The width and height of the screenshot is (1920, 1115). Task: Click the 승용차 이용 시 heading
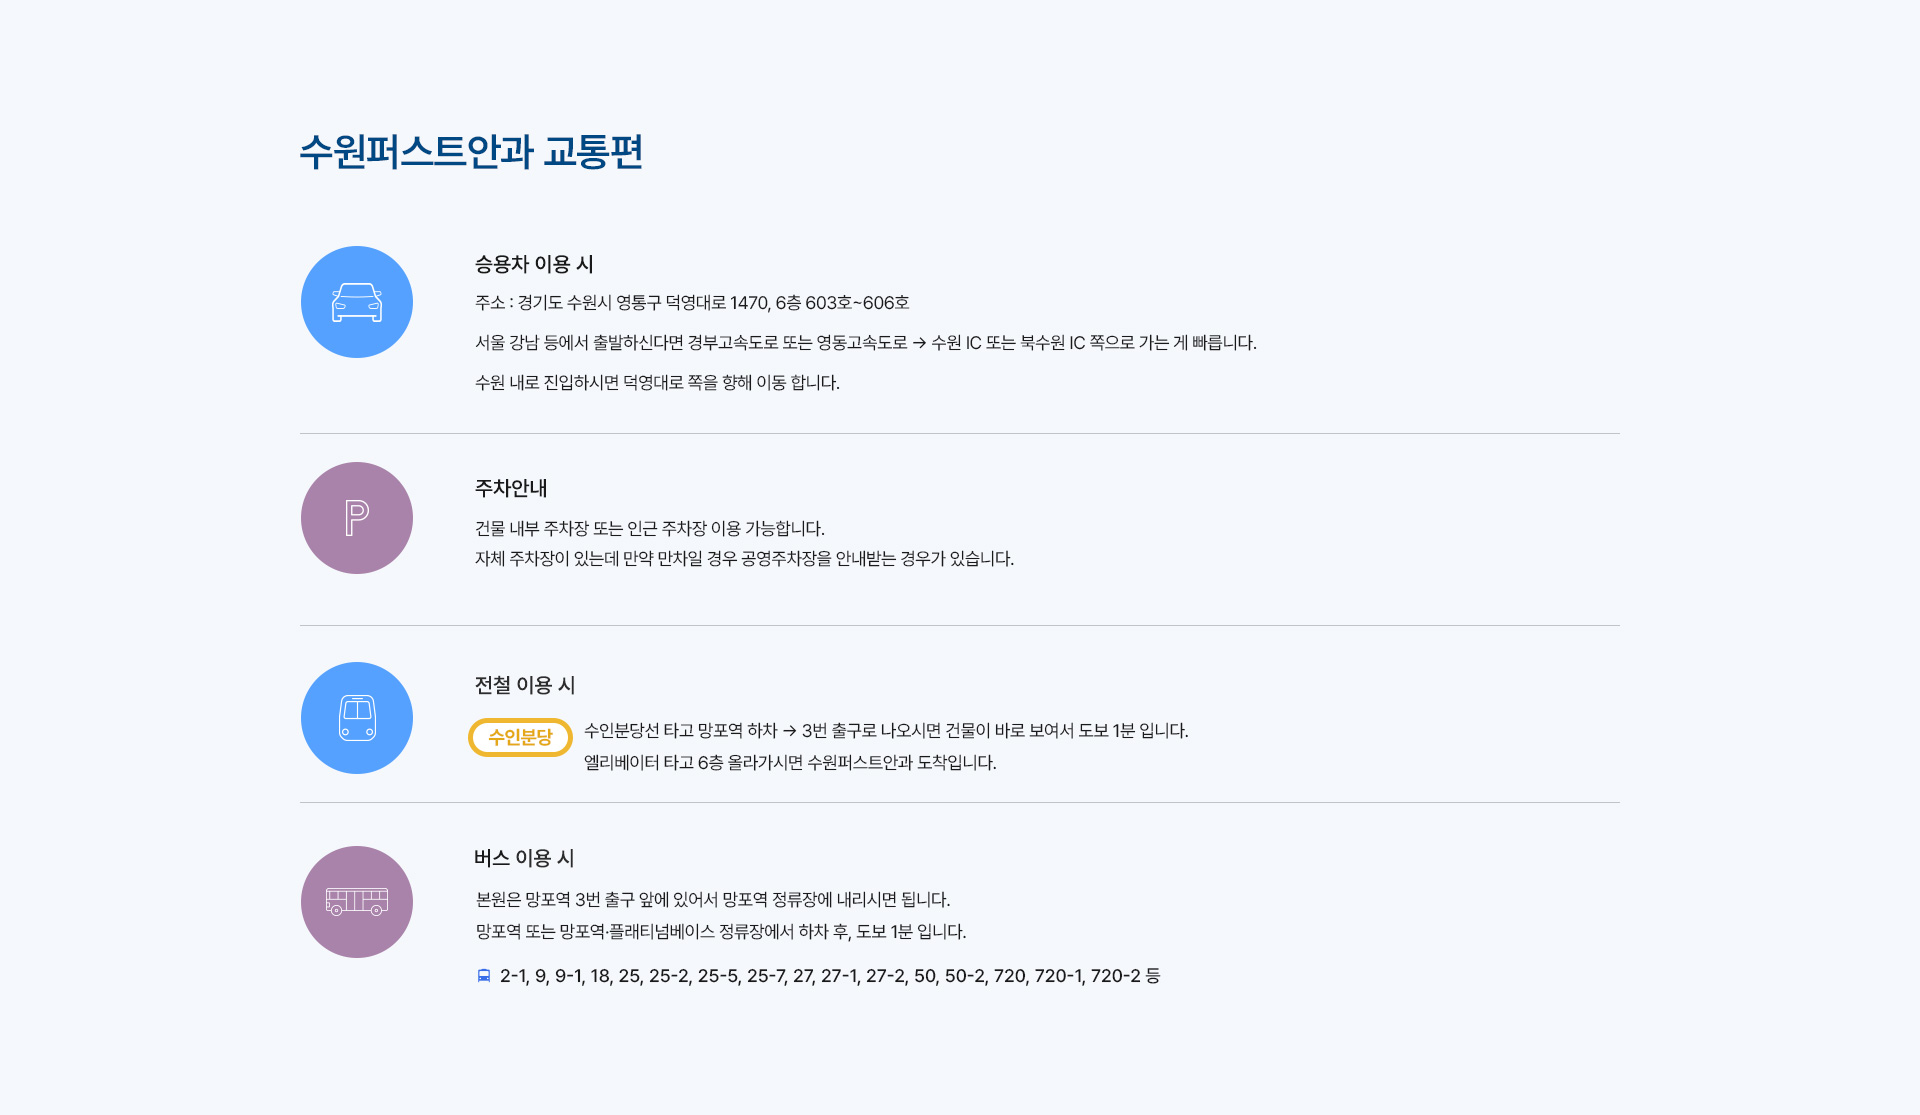pyautogui.click(x=534, y=264)
